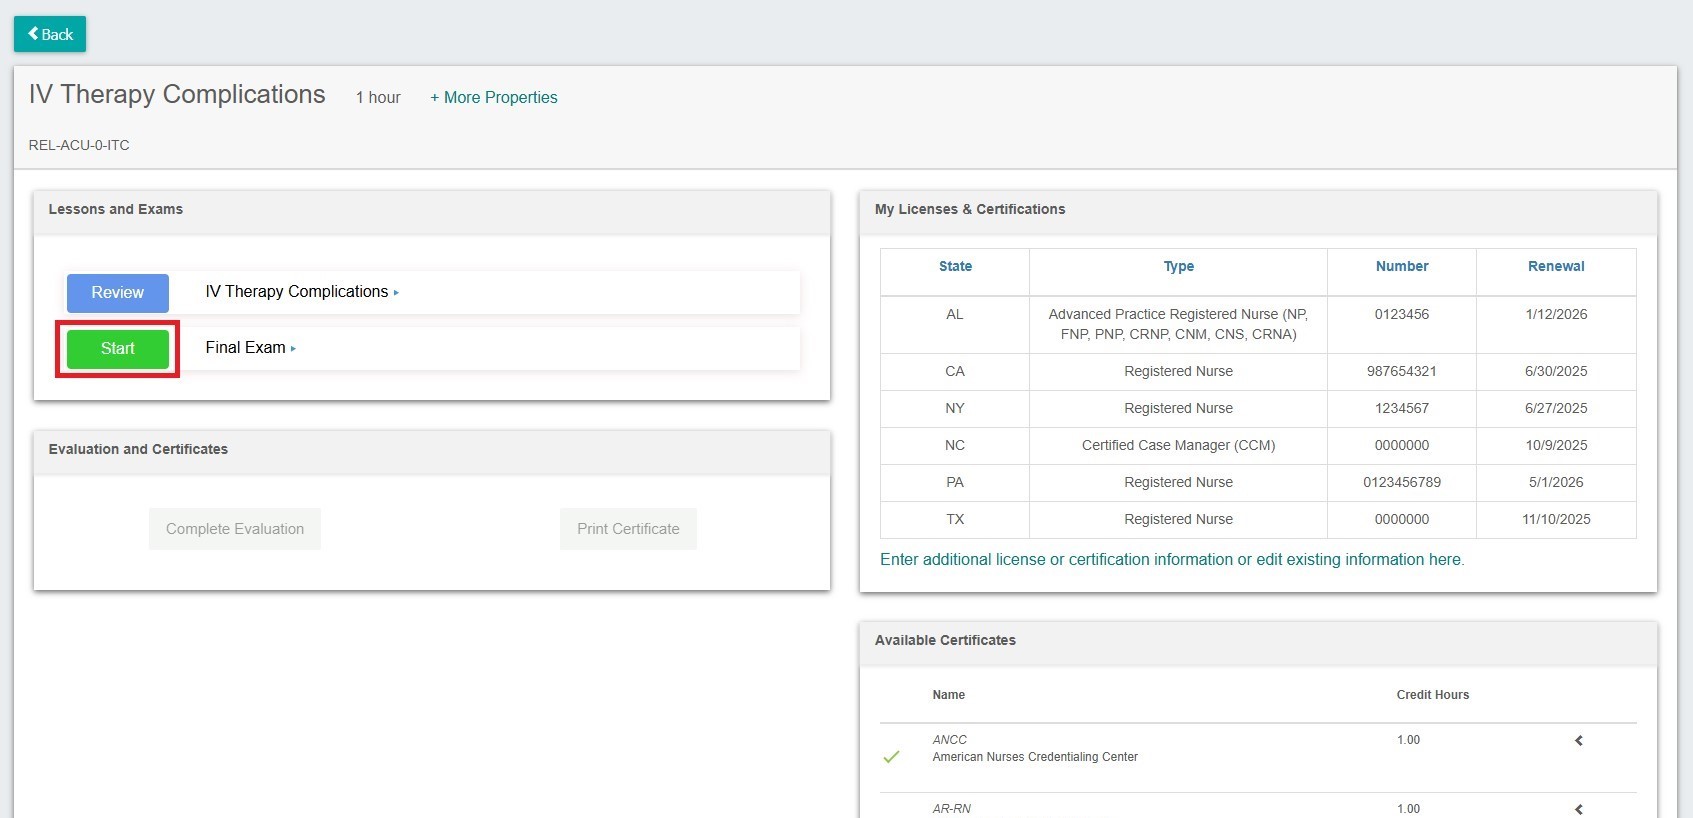Sort licenses by Number column header

click(x=1402, y=266)
